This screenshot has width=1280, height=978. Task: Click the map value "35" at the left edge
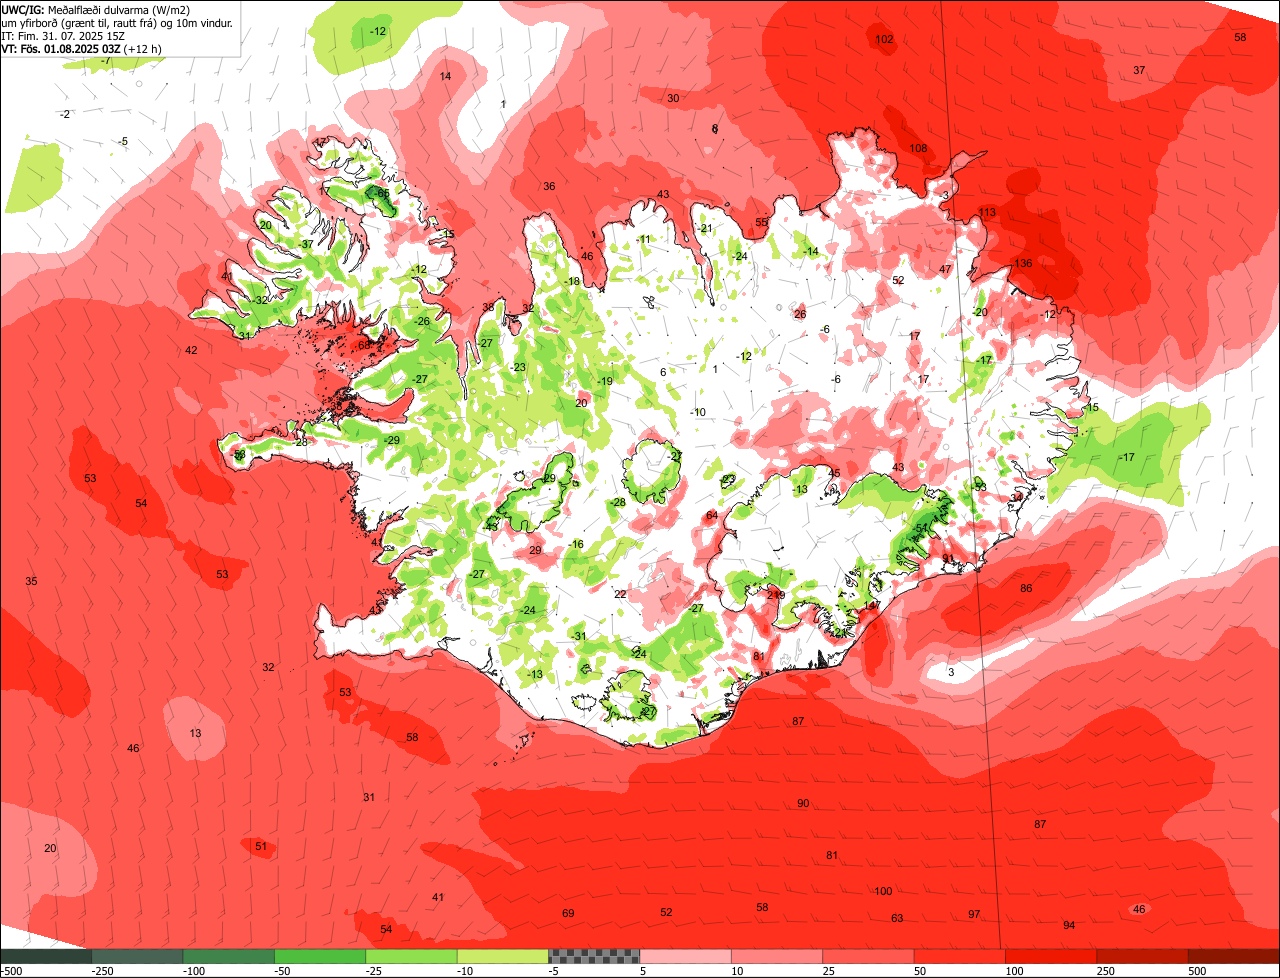point(31,581)
